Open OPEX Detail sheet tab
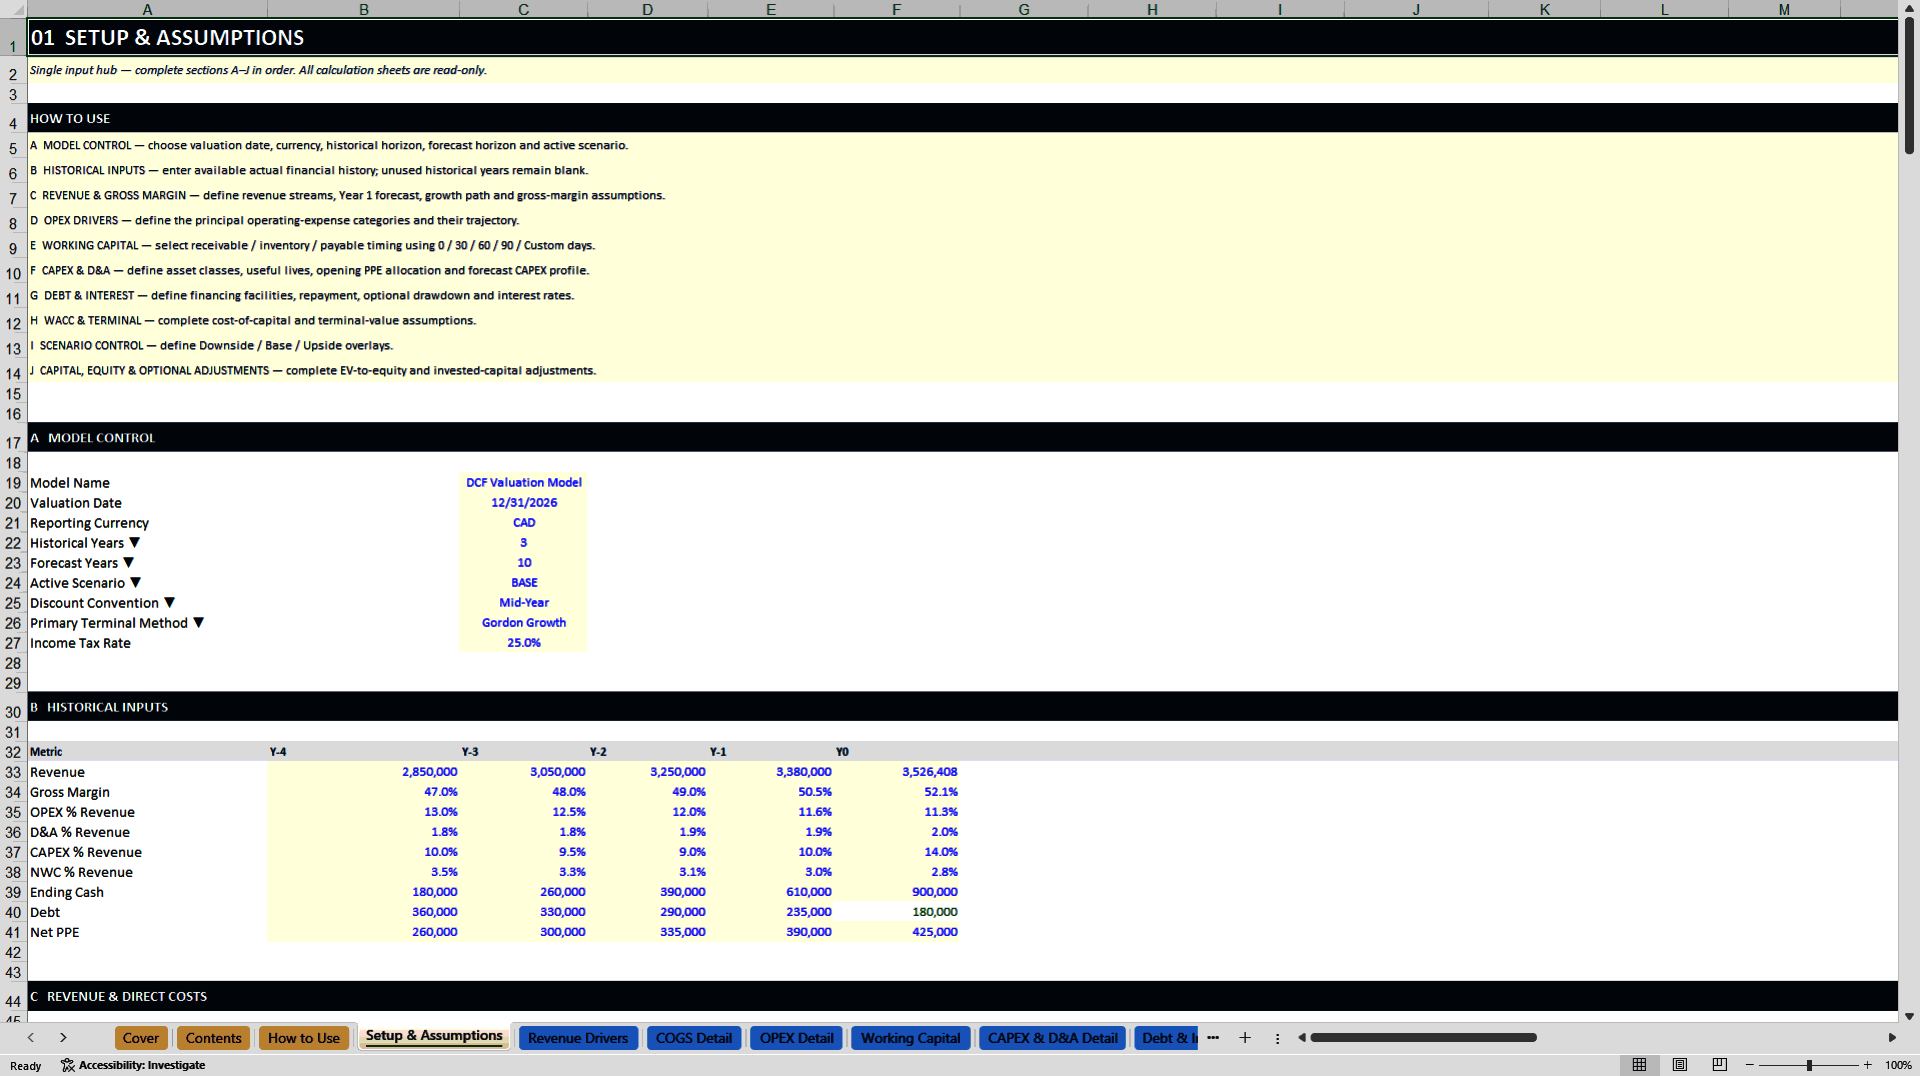 point(796,1038)
